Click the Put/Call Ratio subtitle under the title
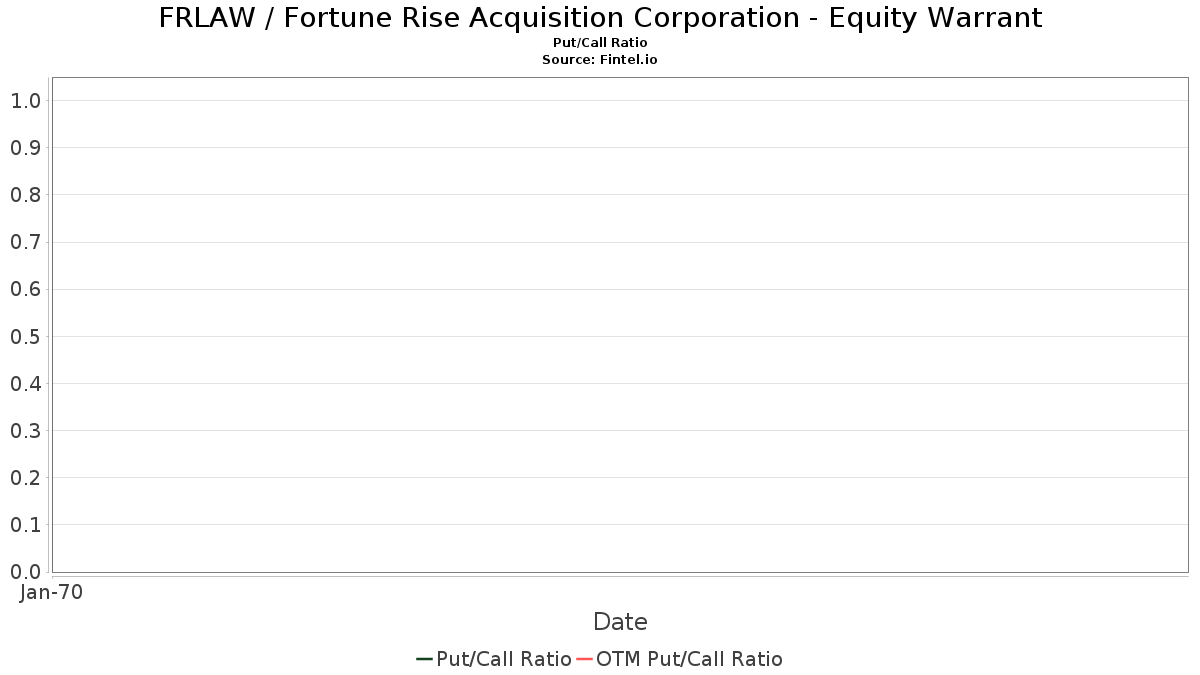The height and width of the screenshot is (675, 1200). pos(600,43)
